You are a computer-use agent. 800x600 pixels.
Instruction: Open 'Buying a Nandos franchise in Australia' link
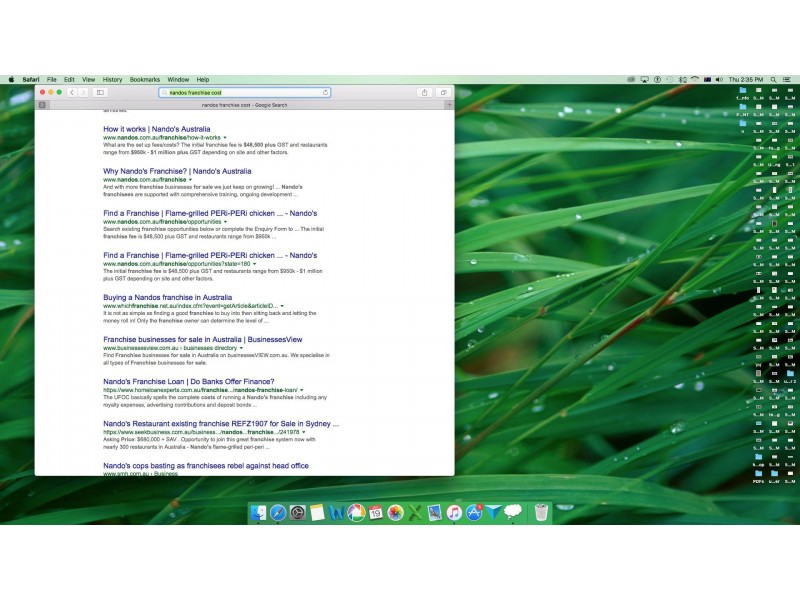[167, 297]
